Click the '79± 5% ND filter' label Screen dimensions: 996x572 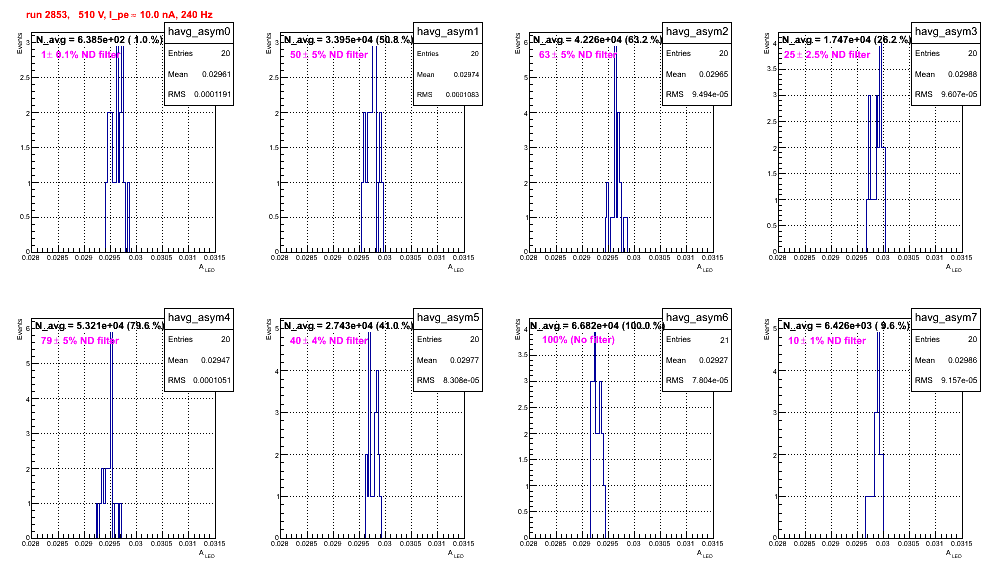click(80, 341)
